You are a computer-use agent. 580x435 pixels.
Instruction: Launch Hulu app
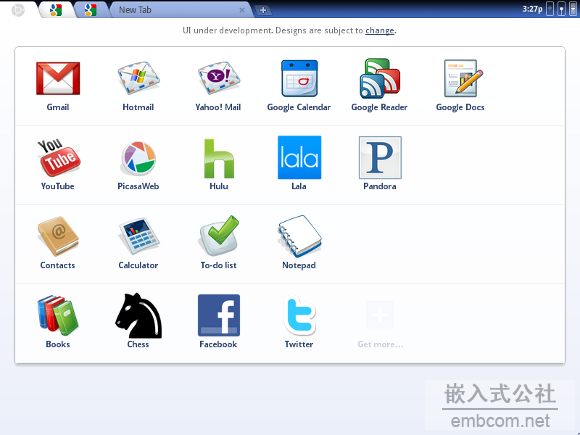[219, 158]
